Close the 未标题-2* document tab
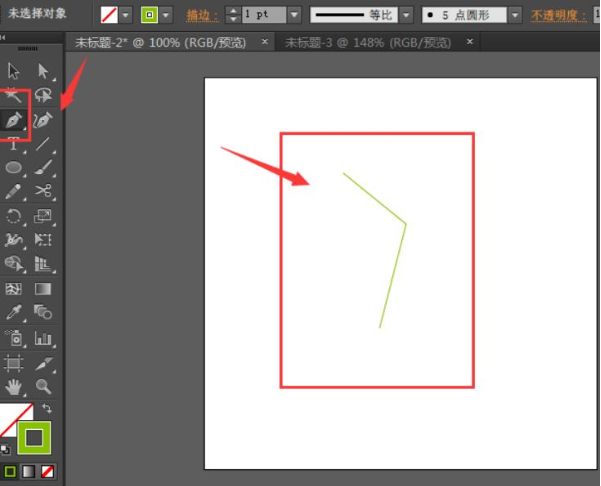 pos(264,41)
